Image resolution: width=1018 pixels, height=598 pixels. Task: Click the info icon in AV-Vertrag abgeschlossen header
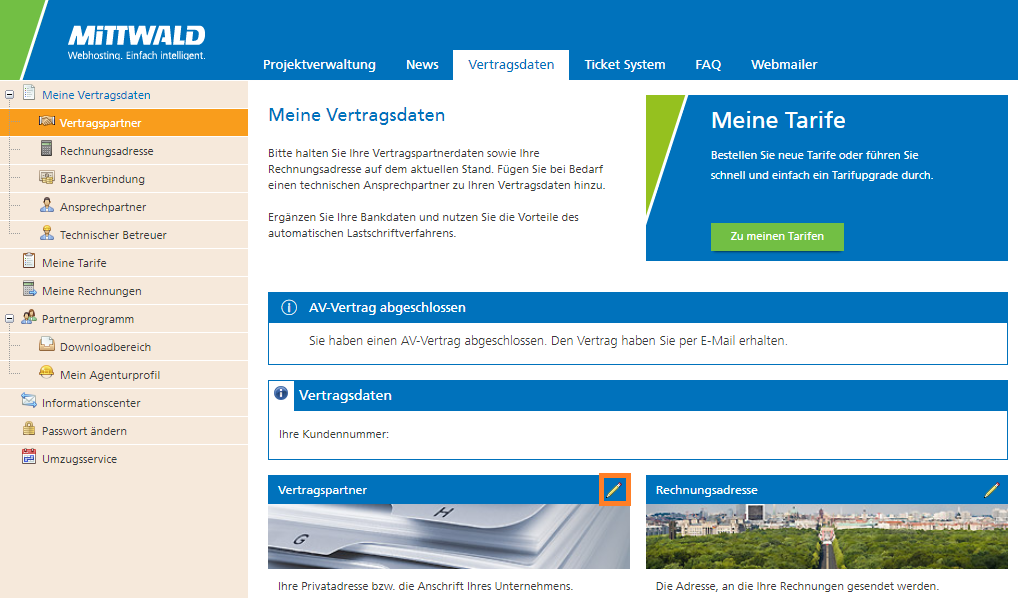click(289, 307)
